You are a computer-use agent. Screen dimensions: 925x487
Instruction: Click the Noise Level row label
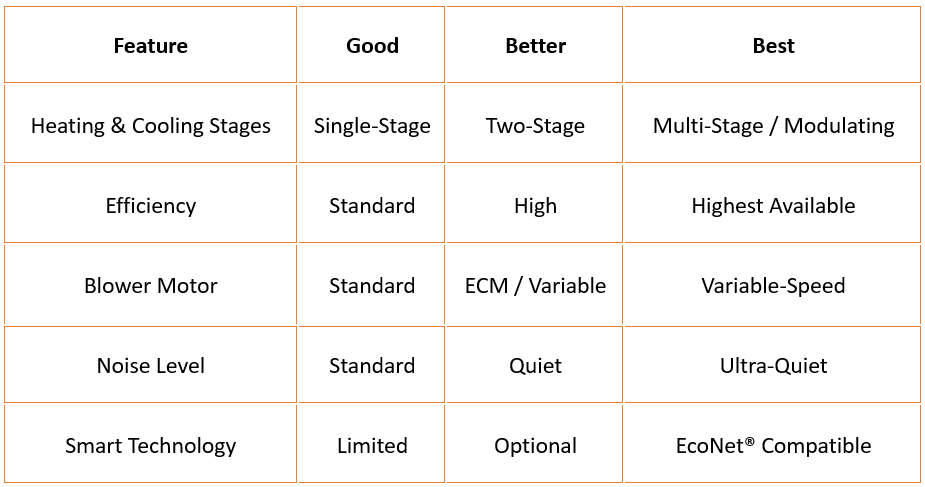(x=150, y=366)
